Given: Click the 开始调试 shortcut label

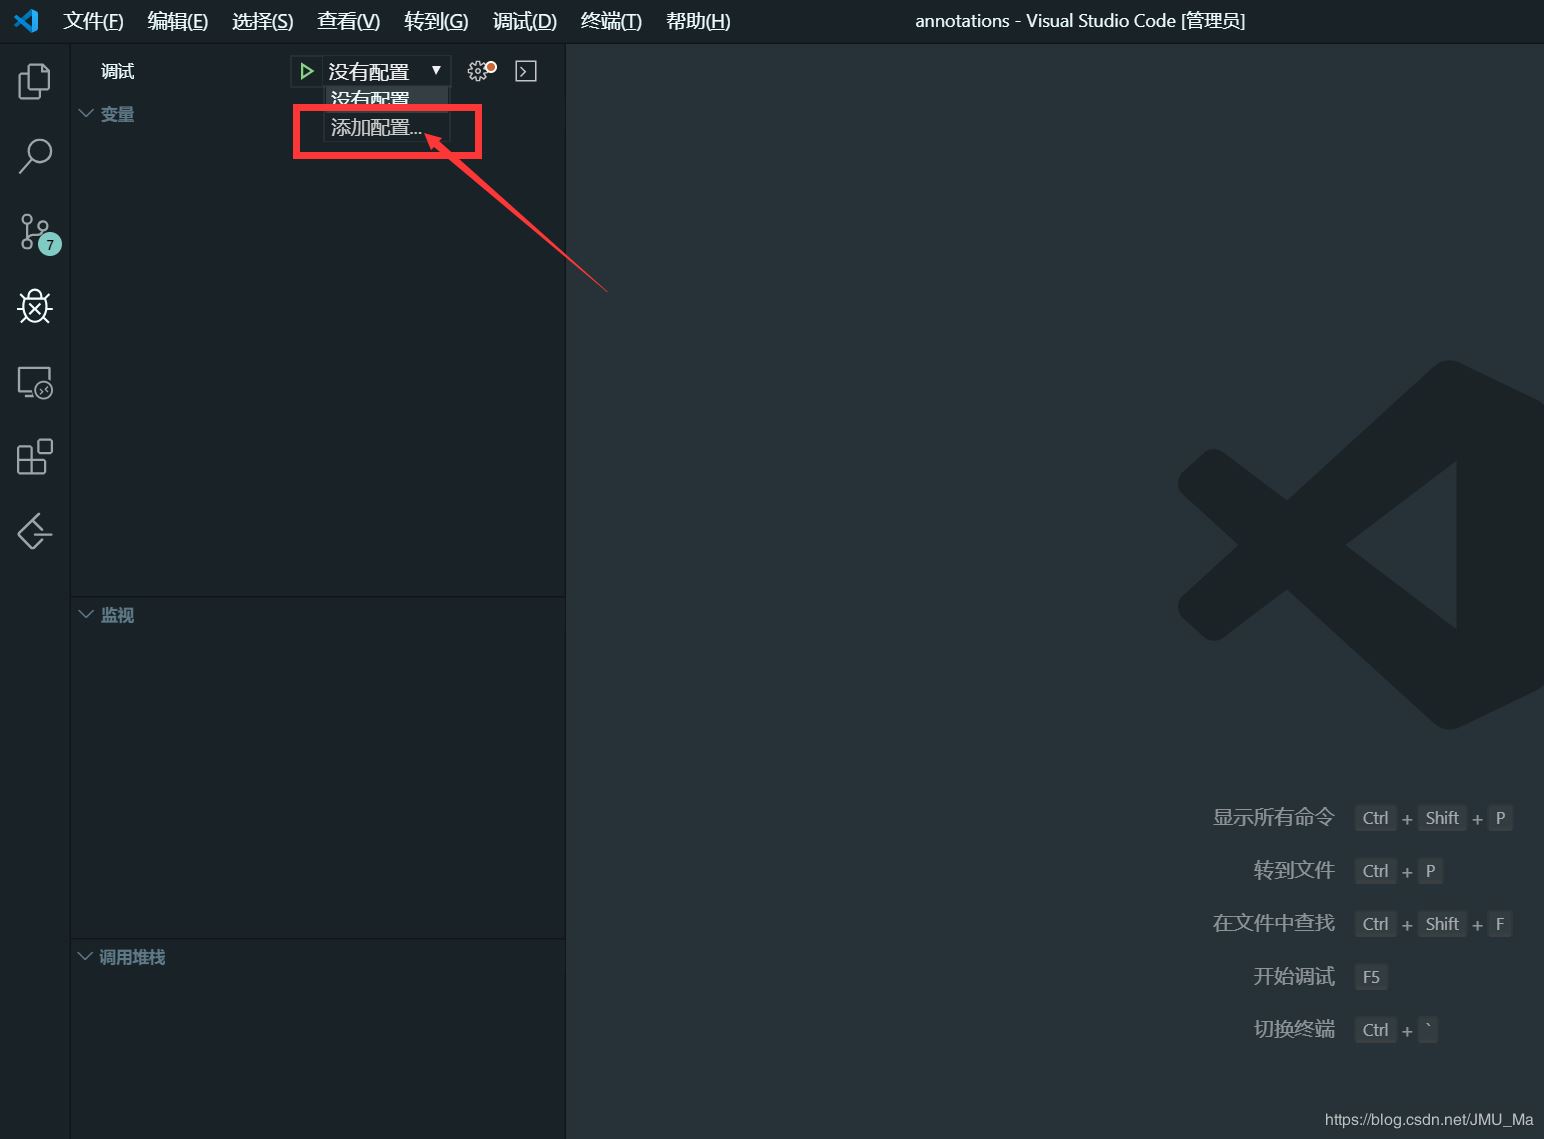Looking at the screenshot, I should coord(1294,977).
